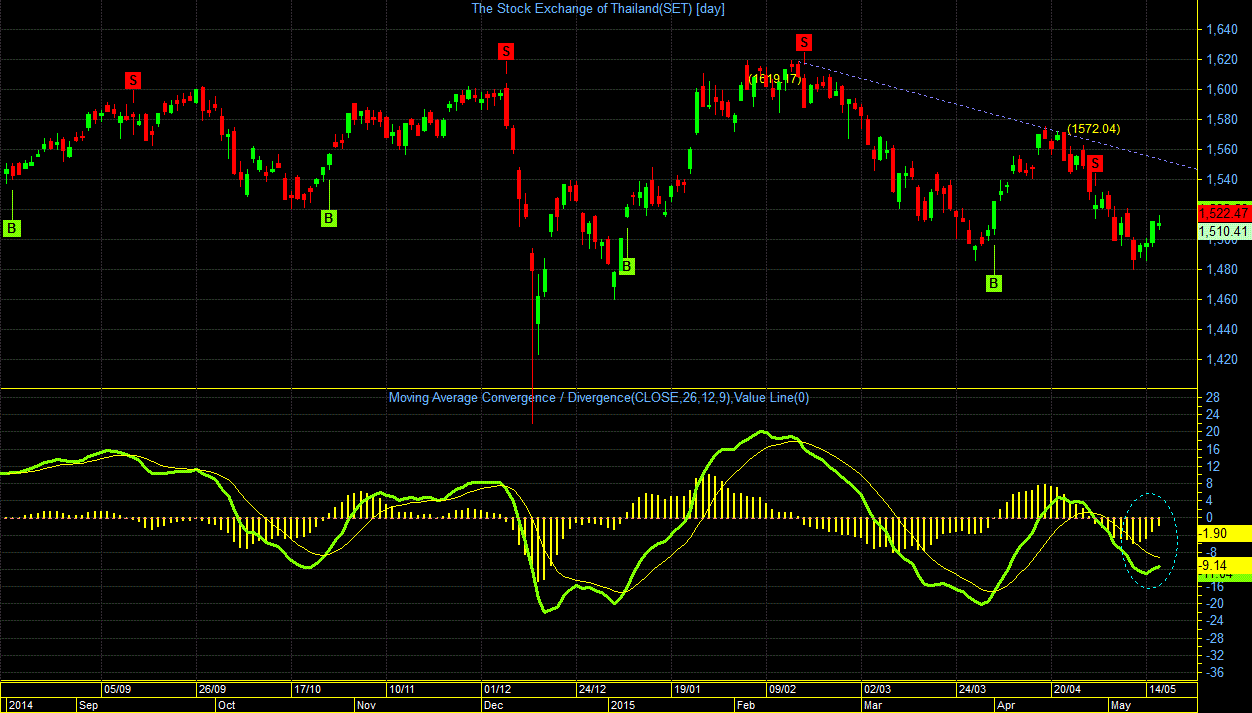This screenshot has height=713, width=1252.
Task: Select the sell marker at the 1619.77 peak
Action: (804, 42)
